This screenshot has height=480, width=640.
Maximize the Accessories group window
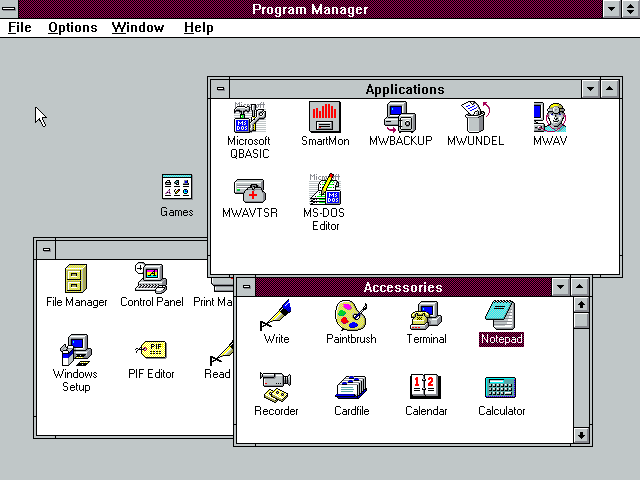tap(580, 287)
